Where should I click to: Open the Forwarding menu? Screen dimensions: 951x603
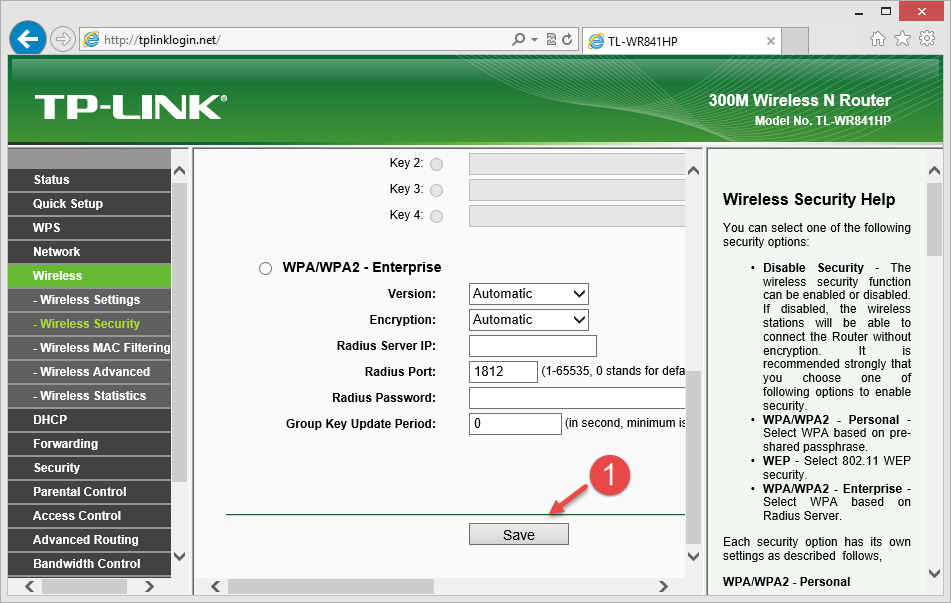[90, 444]
